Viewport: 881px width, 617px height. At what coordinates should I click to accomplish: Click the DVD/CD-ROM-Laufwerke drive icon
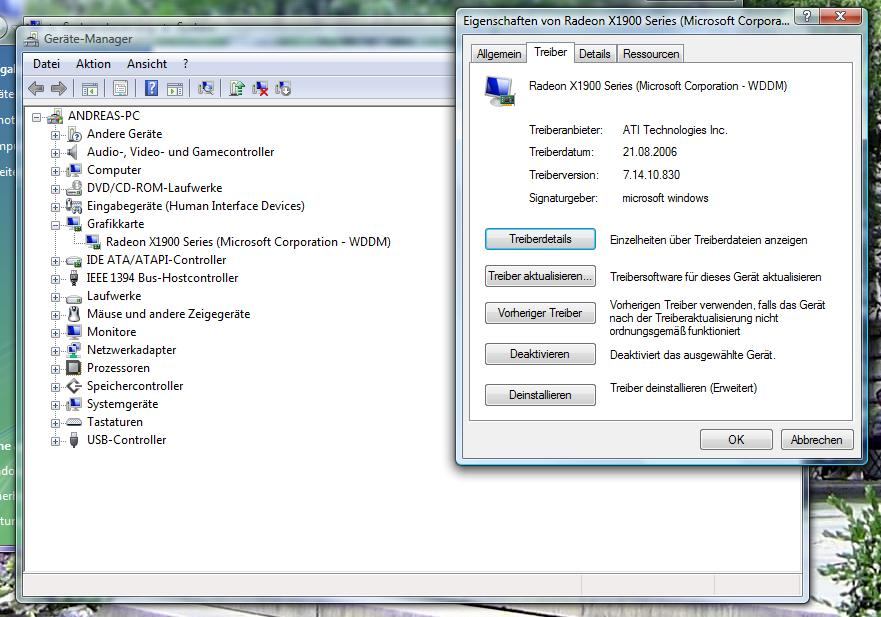[74, 188]
